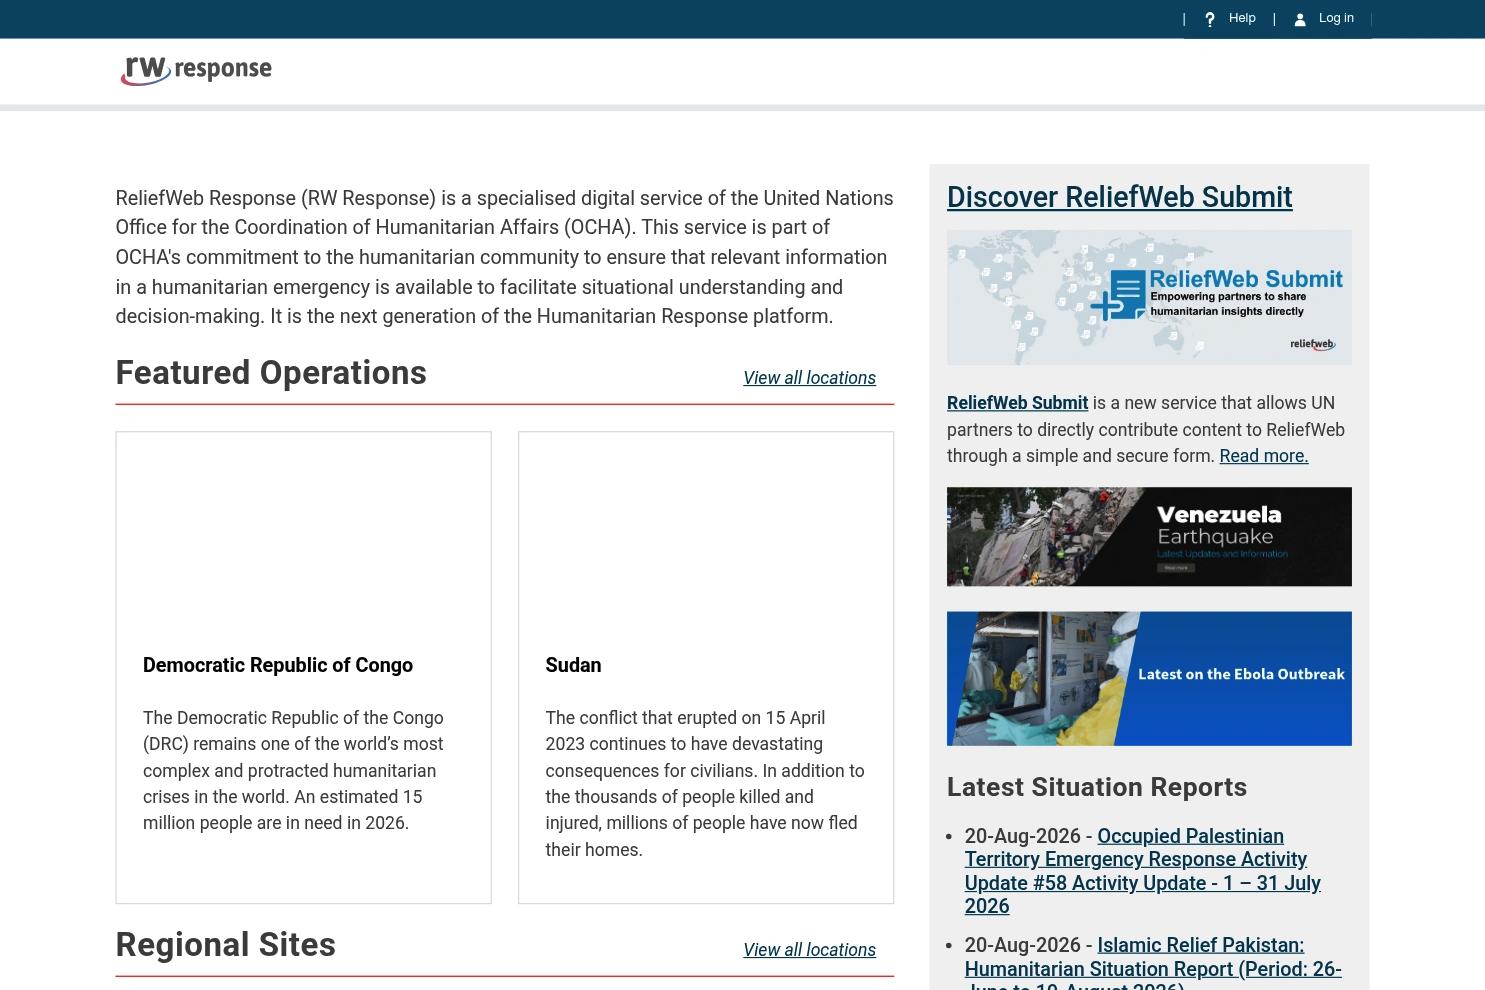Open the Democratic Republic of Congo card title
Viewport: 1485px width, 990px height.
tap(278, 665)
